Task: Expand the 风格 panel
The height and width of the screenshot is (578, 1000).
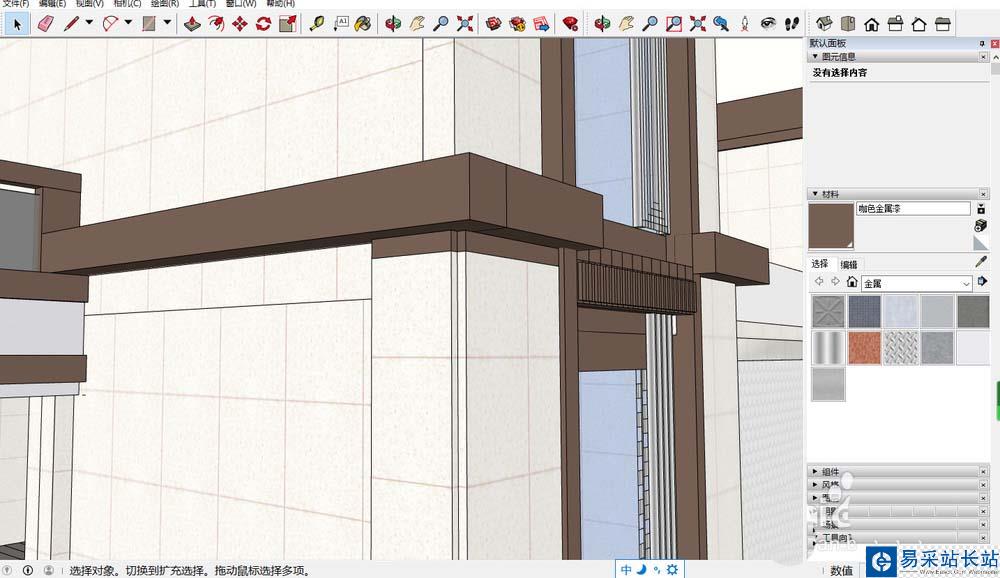Action: [x=815, y=485]
